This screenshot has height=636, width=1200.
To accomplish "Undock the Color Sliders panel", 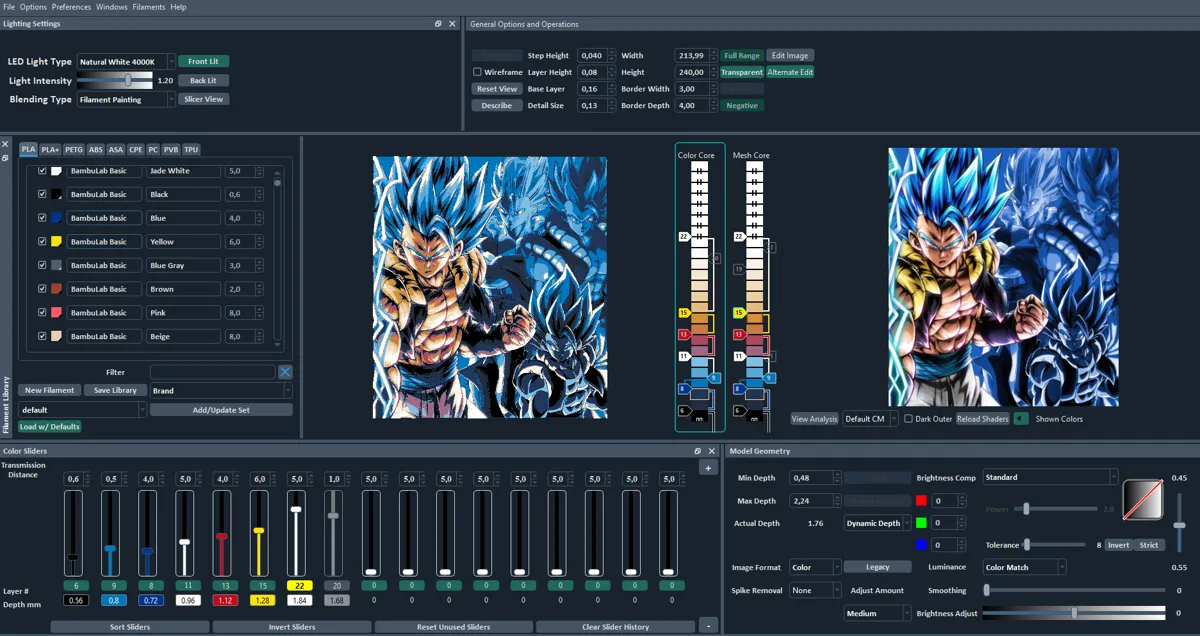I will (698, 451).
